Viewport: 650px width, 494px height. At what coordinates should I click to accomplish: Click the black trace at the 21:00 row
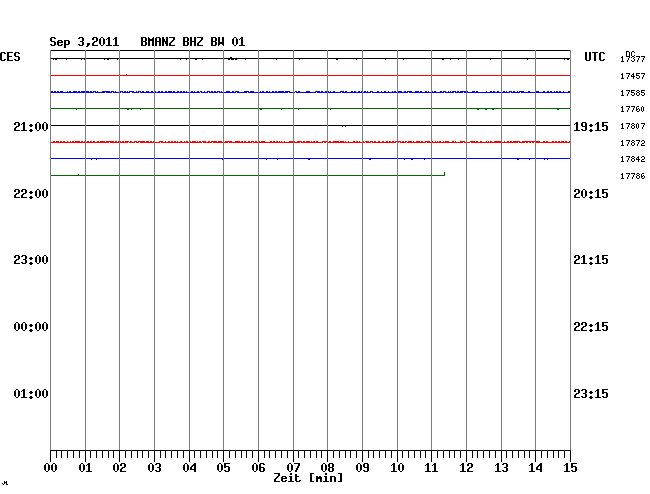(310, 125)
